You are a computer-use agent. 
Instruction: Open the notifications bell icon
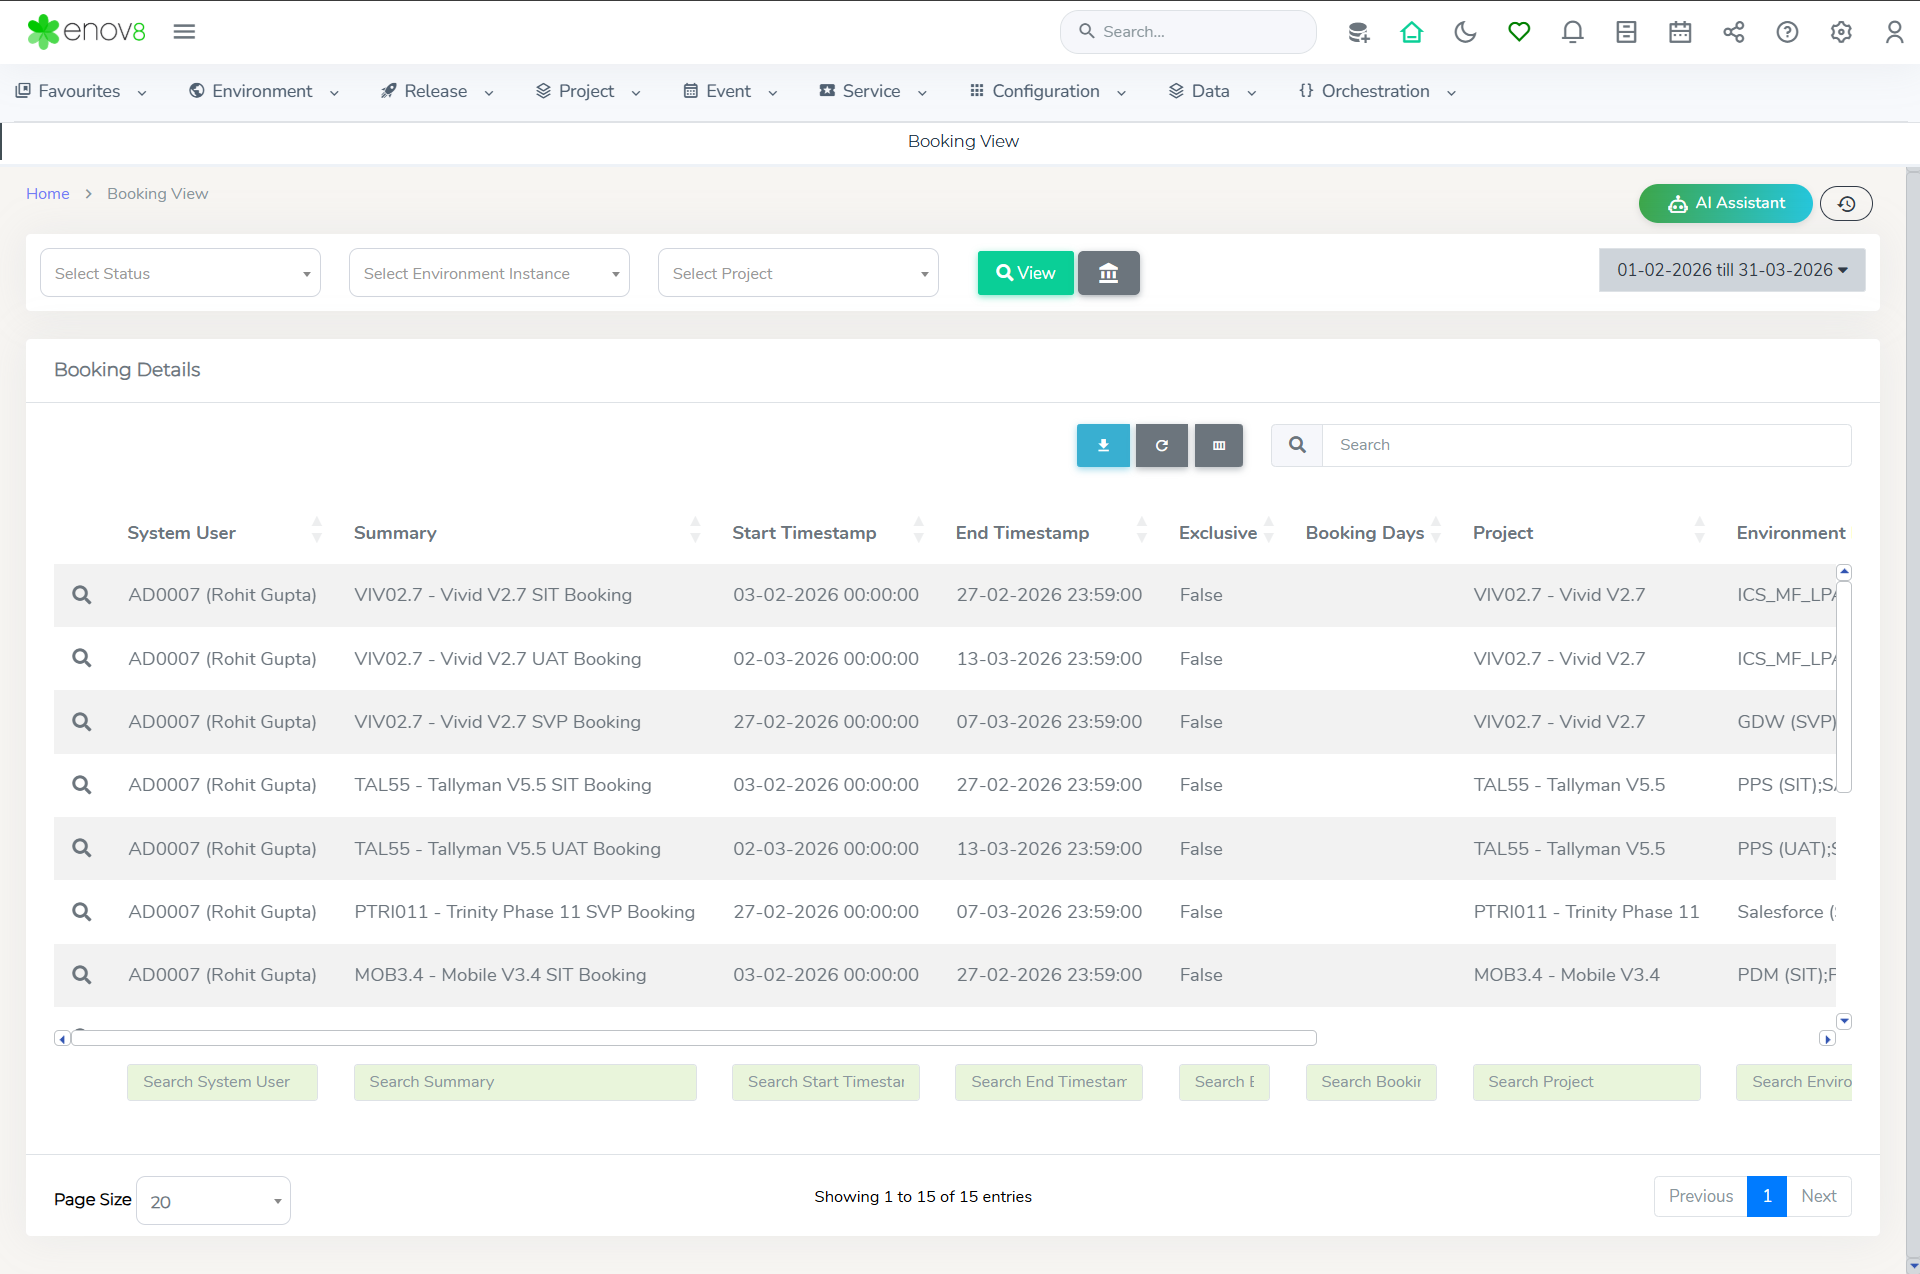(1572, 32)
